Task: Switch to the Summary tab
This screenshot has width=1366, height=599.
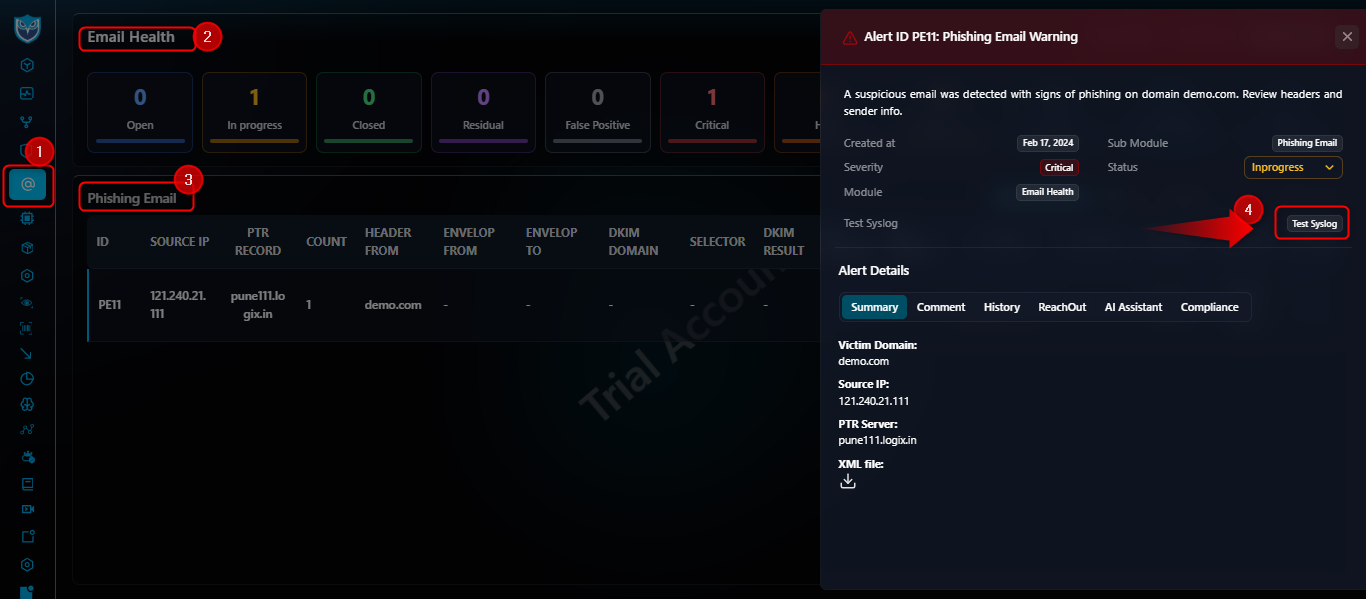Action: click(874, 307)
